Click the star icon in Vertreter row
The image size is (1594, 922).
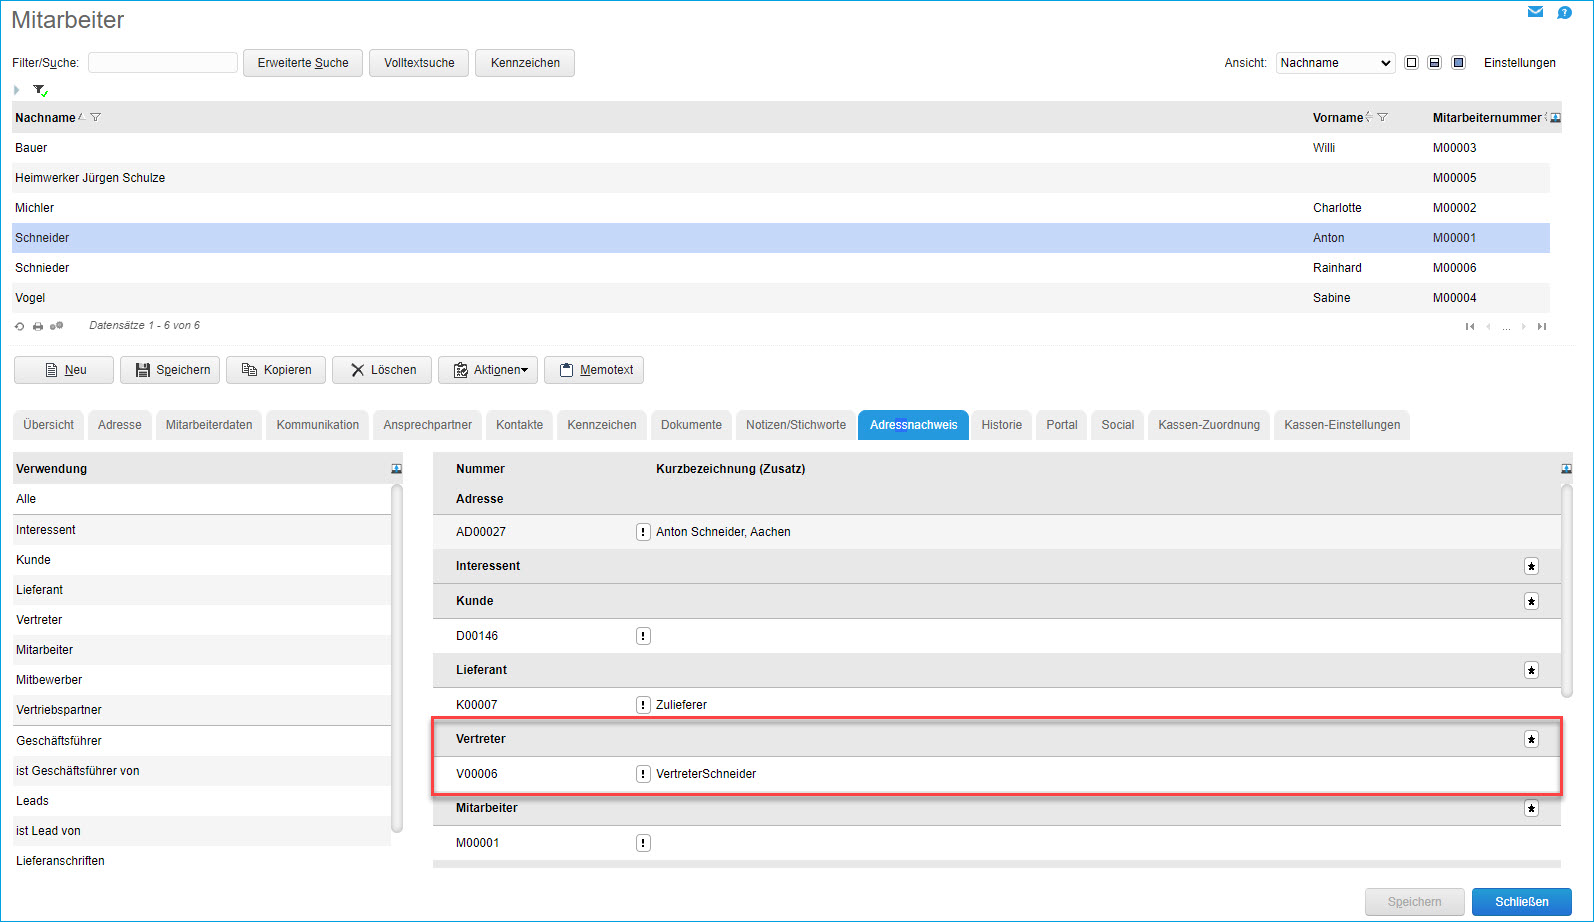[1531, 739]
